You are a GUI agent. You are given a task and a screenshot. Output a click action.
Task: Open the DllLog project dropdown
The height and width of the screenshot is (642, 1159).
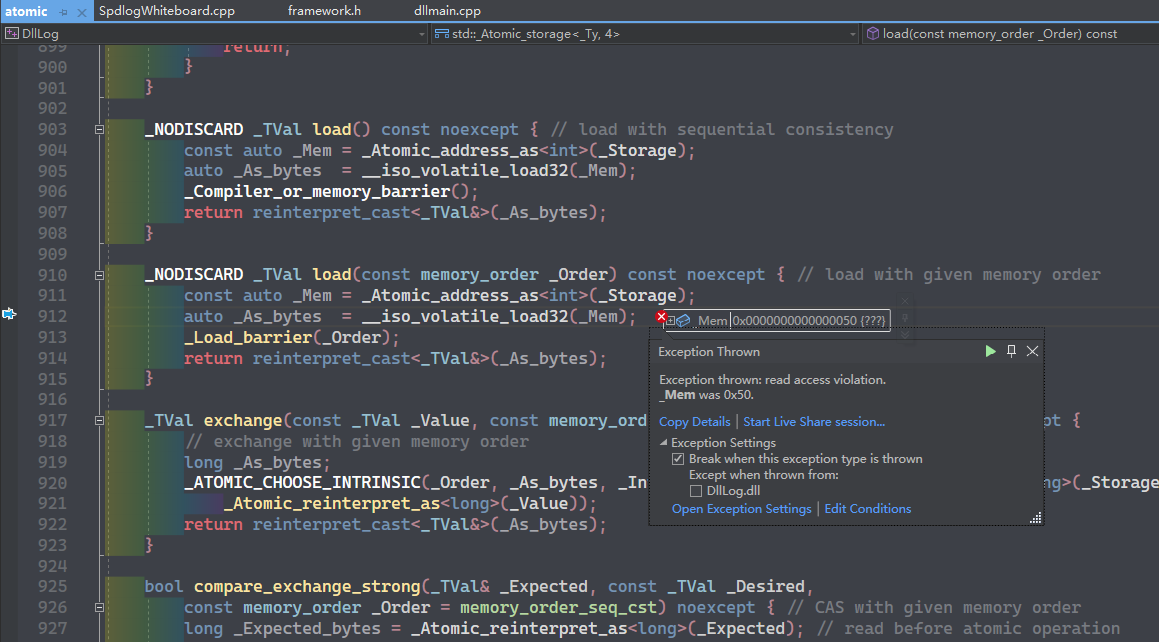(421, 33)
